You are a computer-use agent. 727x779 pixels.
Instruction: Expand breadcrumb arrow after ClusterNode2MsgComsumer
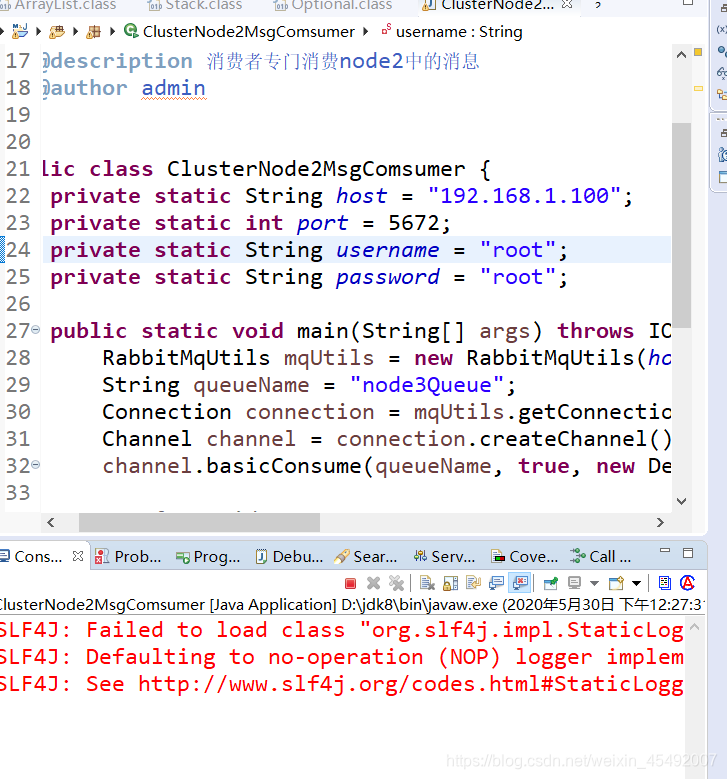(x=366, y=31)
